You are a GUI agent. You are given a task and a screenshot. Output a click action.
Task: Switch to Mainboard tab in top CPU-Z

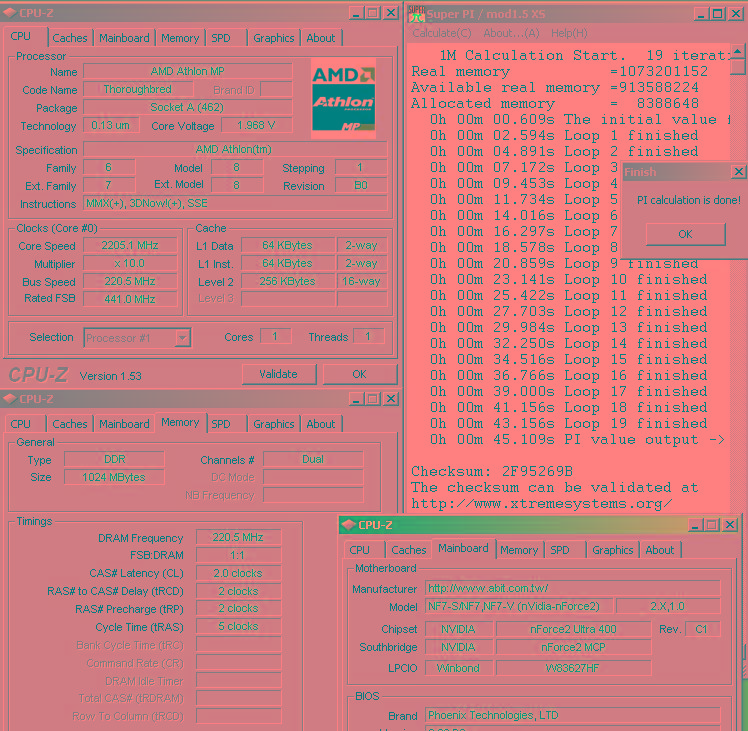tap(124, 38)
